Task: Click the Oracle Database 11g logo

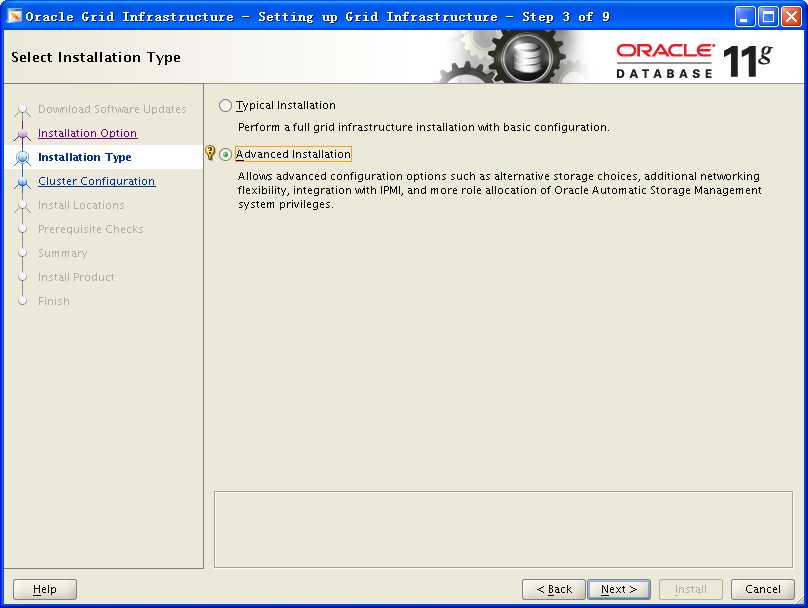Action: 694,61
